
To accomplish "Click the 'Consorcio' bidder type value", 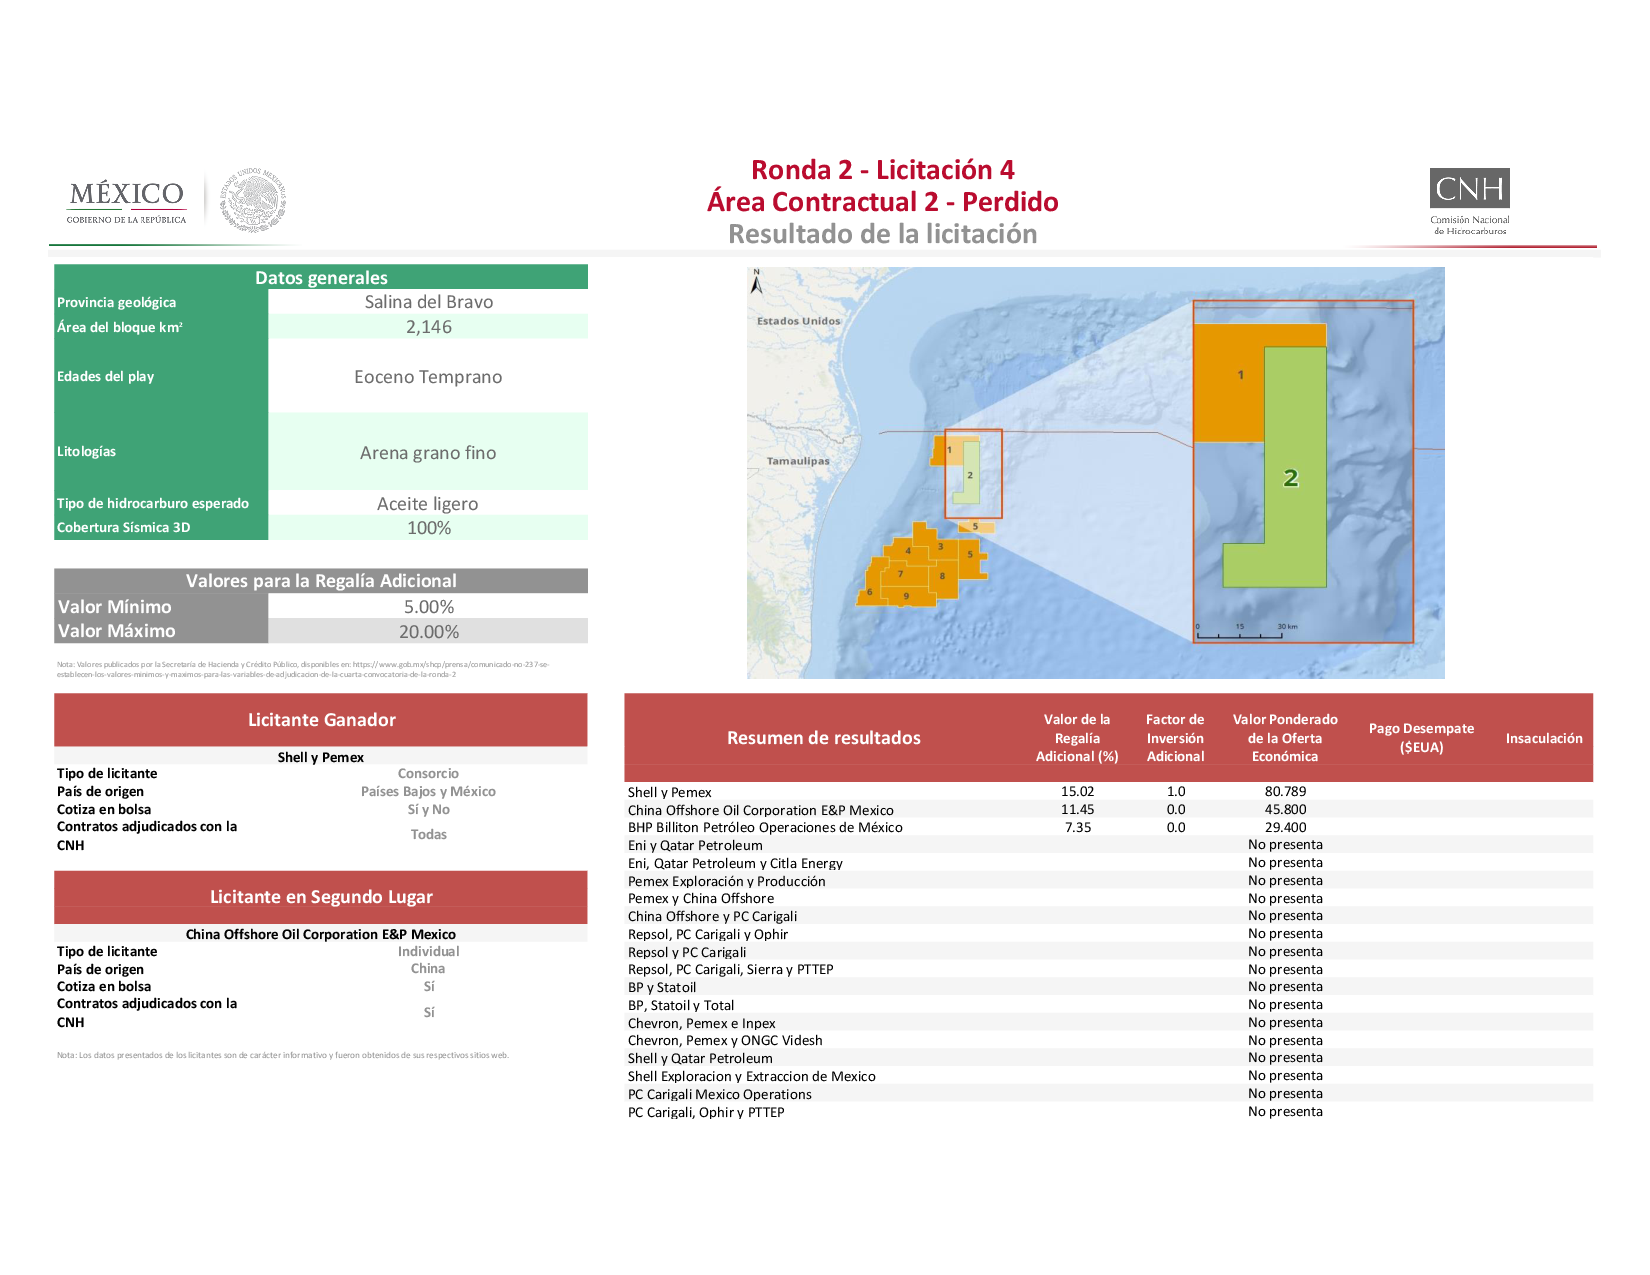I will tap(428, 774).
